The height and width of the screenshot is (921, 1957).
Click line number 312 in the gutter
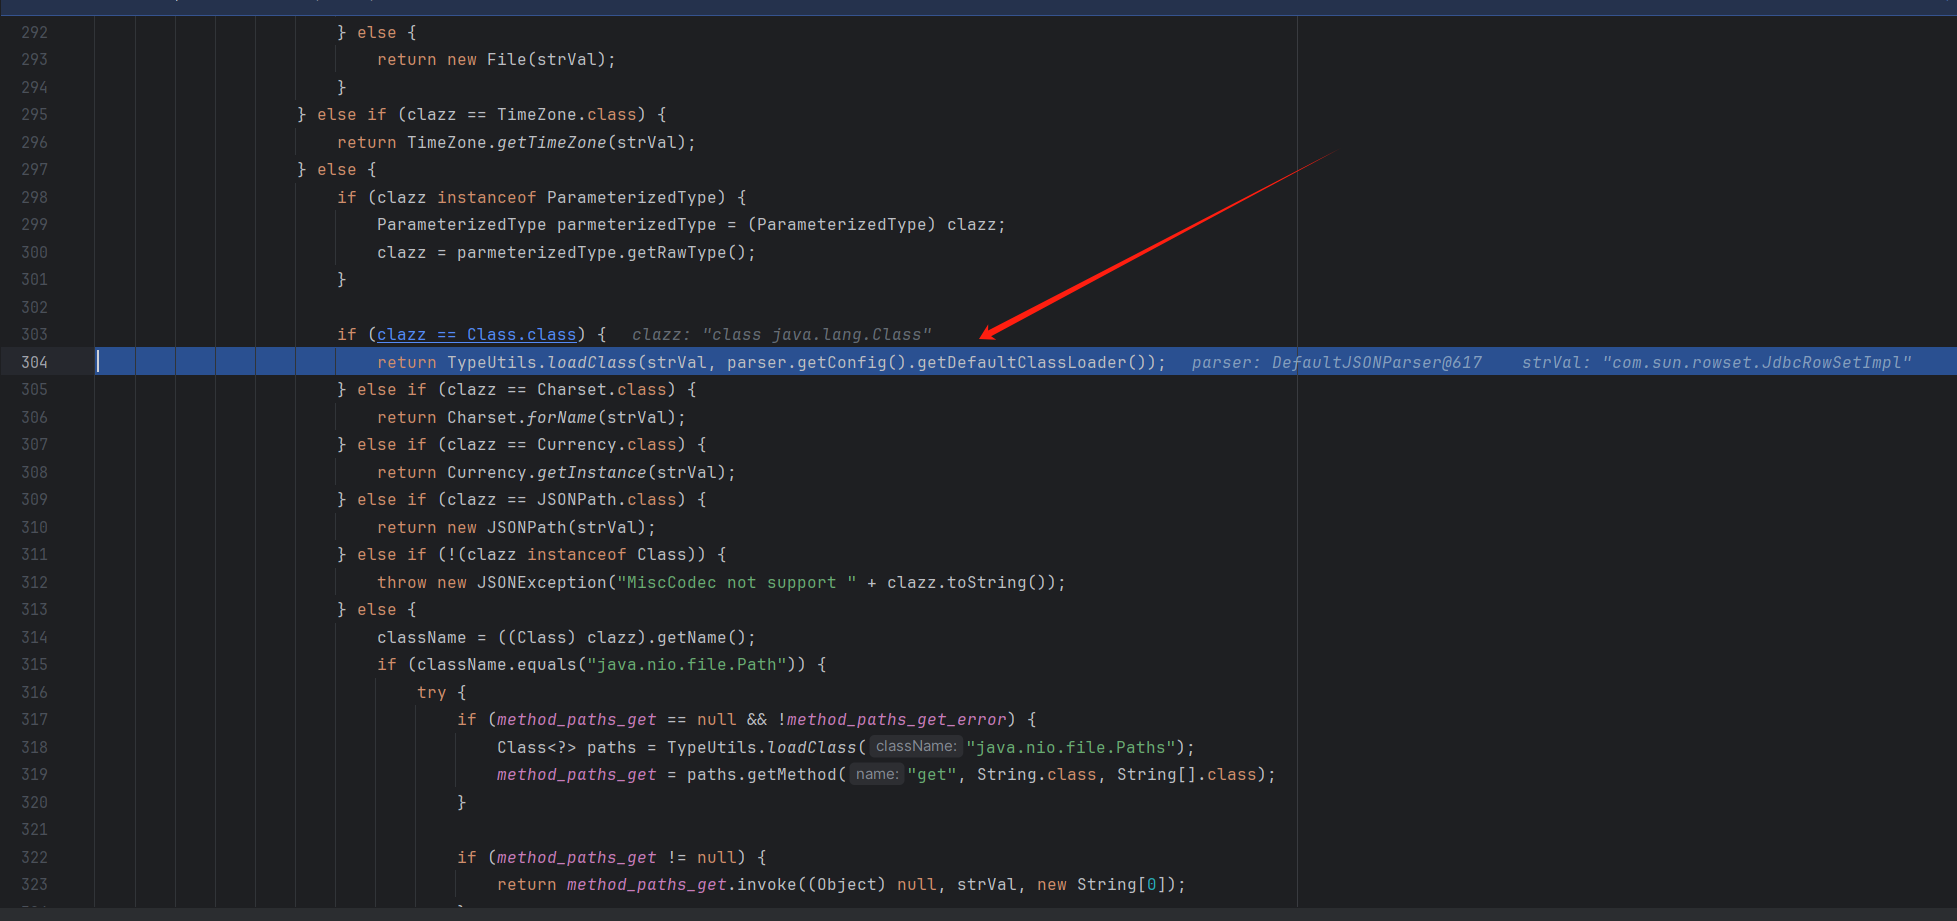(x=34, y=582)
